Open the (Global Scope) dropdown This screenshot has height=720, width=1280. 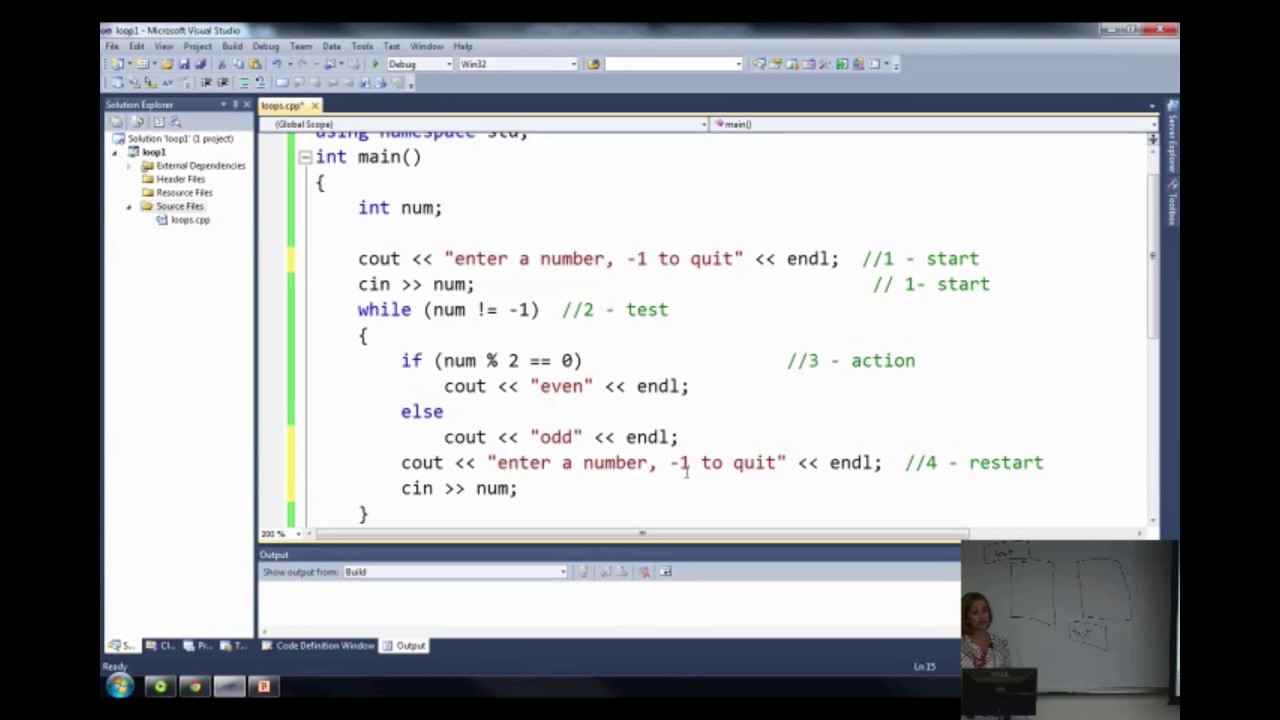[704, 124]
